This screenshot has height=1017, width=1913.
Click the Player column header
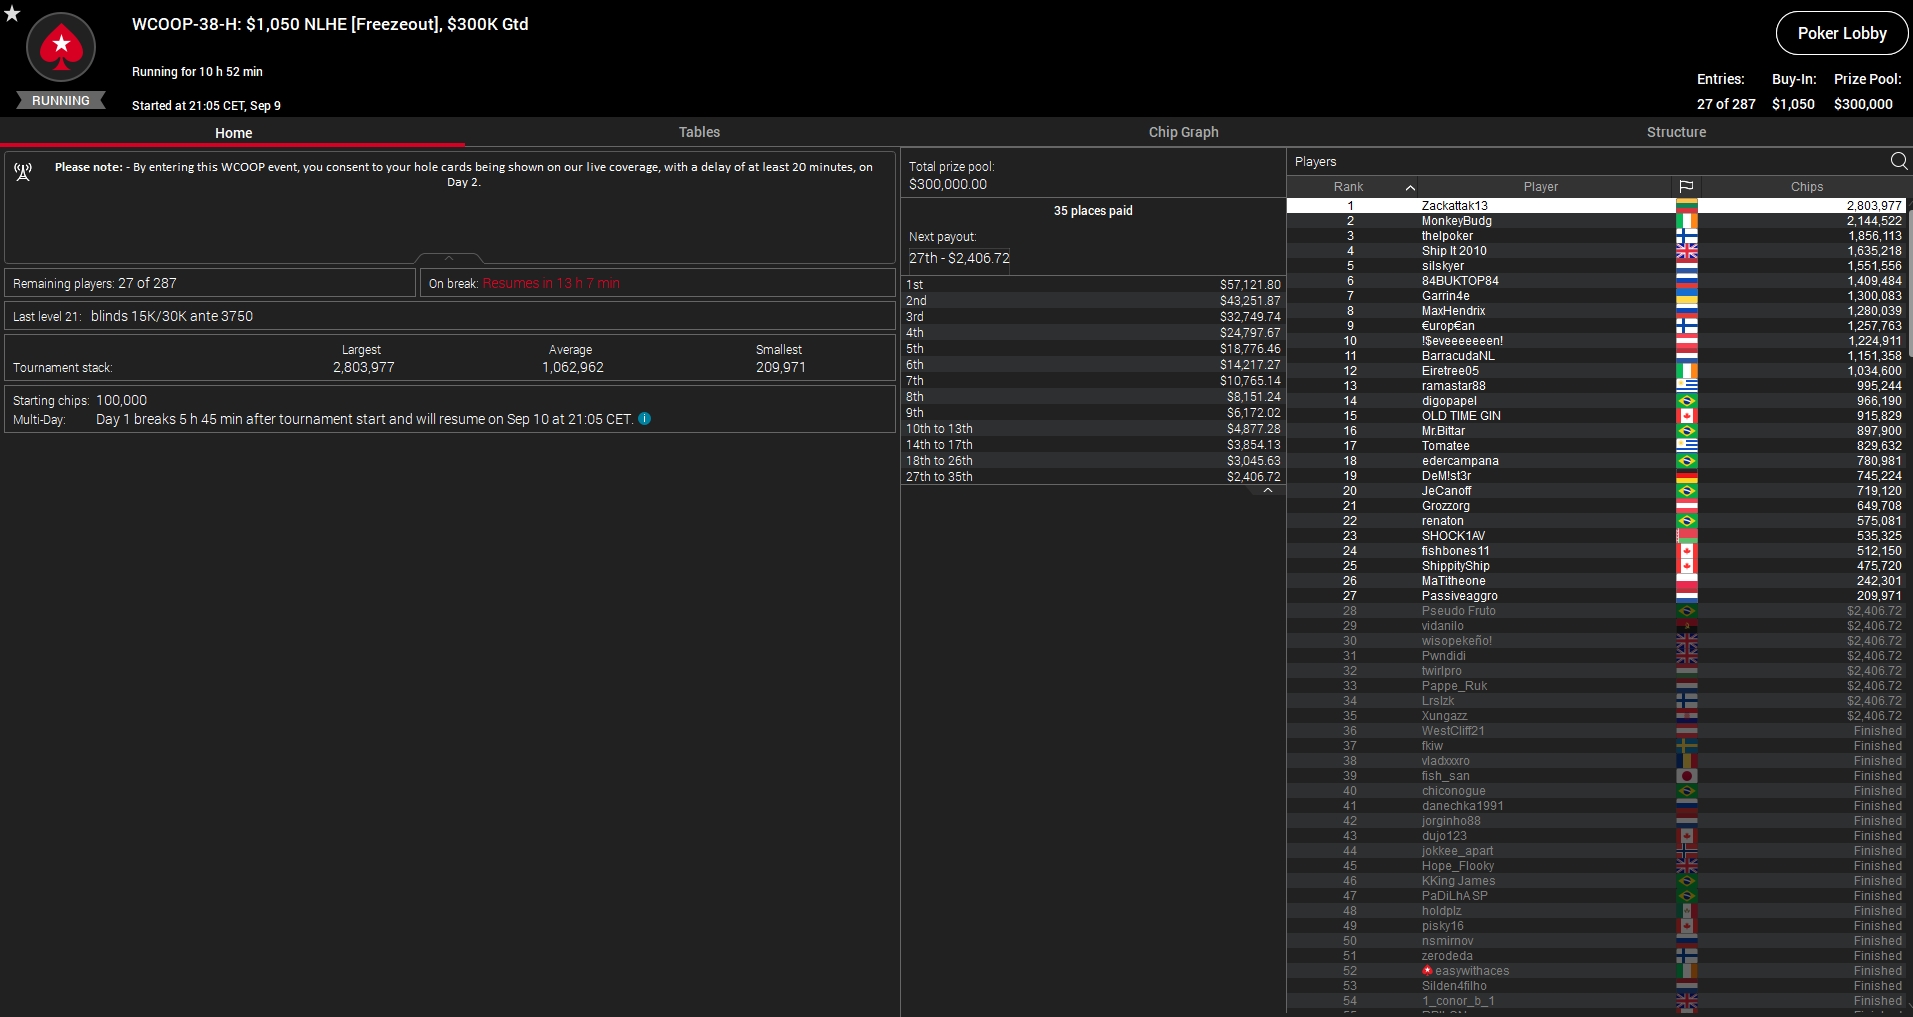click(1541, 187)
